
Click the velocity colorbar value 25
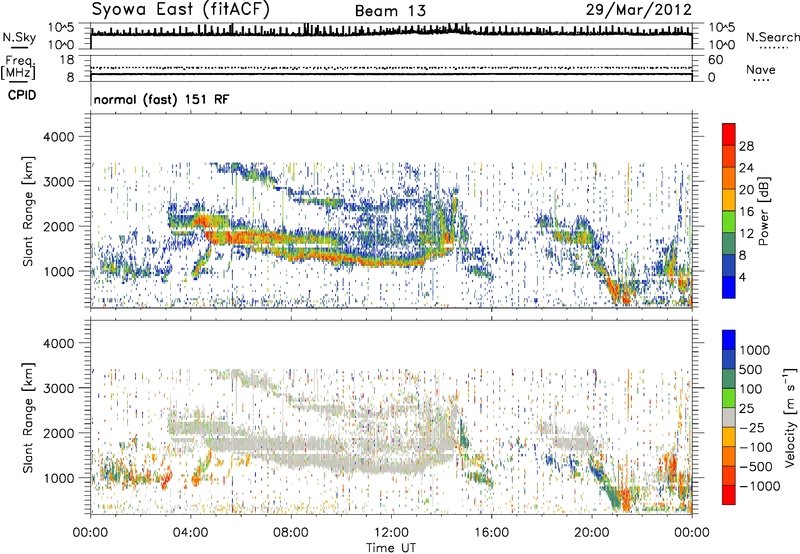coord(746,408)
